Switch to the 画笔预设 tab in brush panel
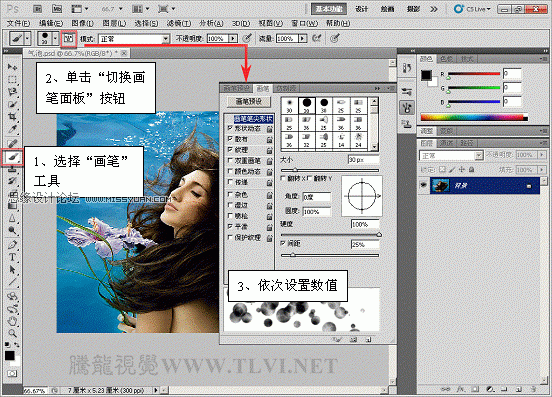 [x=237, y=88]
